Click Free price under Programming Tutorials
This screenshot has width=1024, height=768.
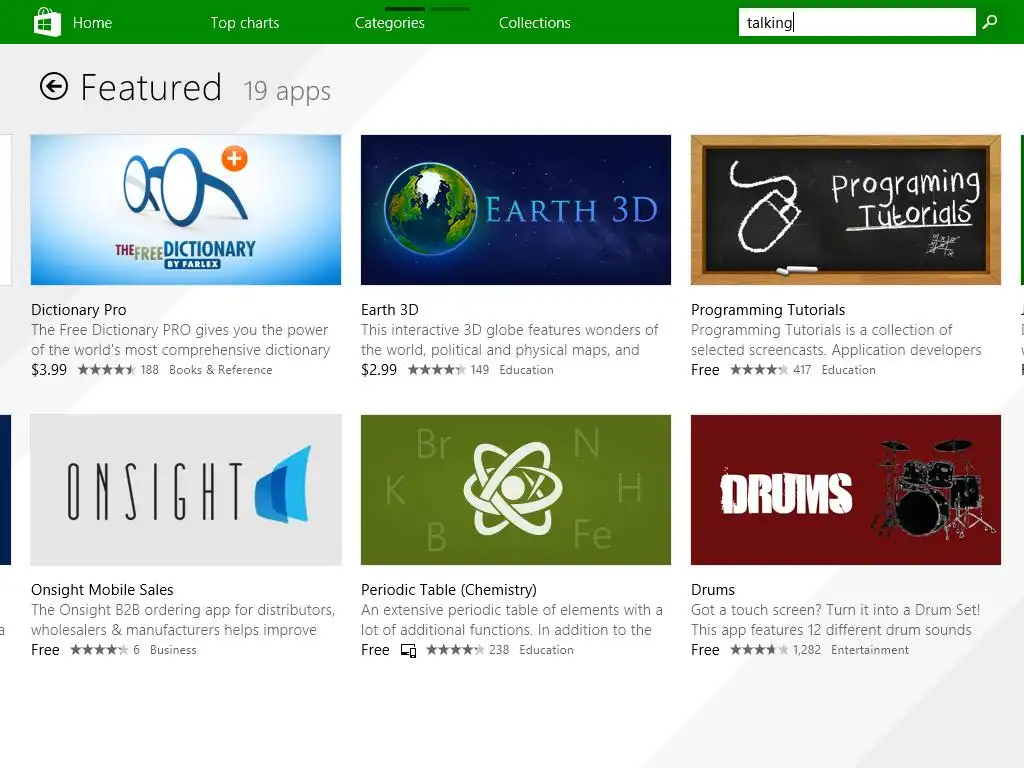coord(705,370)
